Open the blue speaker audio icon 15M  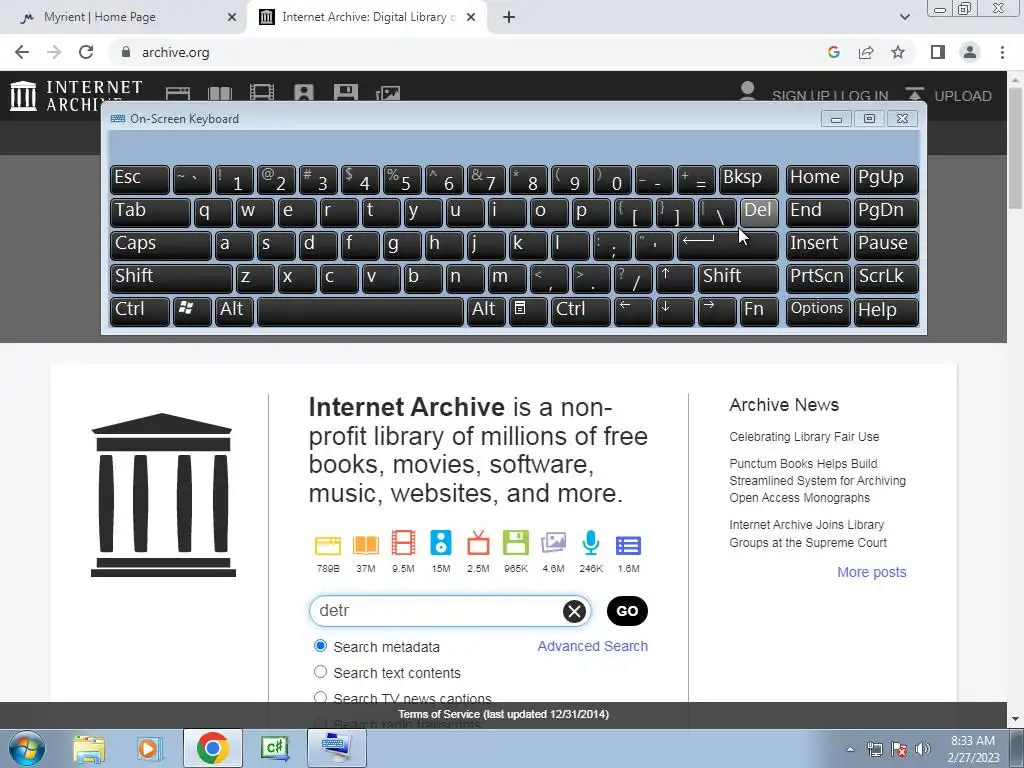pos(441,543)
